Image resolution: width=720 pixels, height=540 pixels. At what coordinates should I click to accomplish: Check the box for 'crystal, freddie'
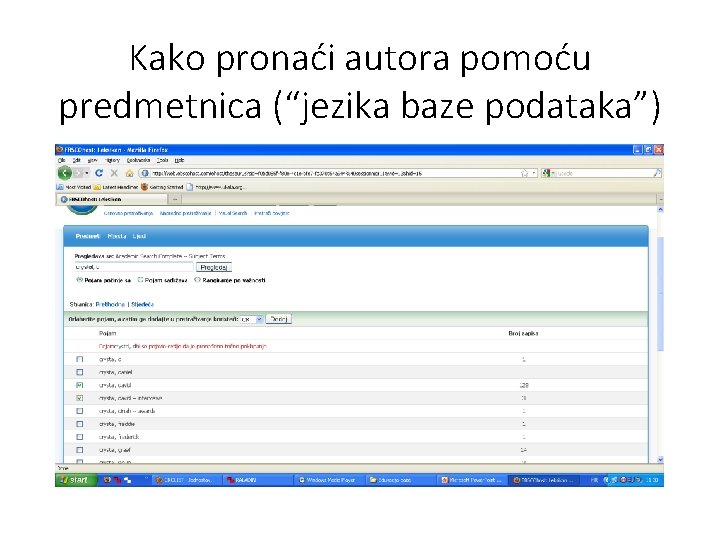[x=79, y=424]
